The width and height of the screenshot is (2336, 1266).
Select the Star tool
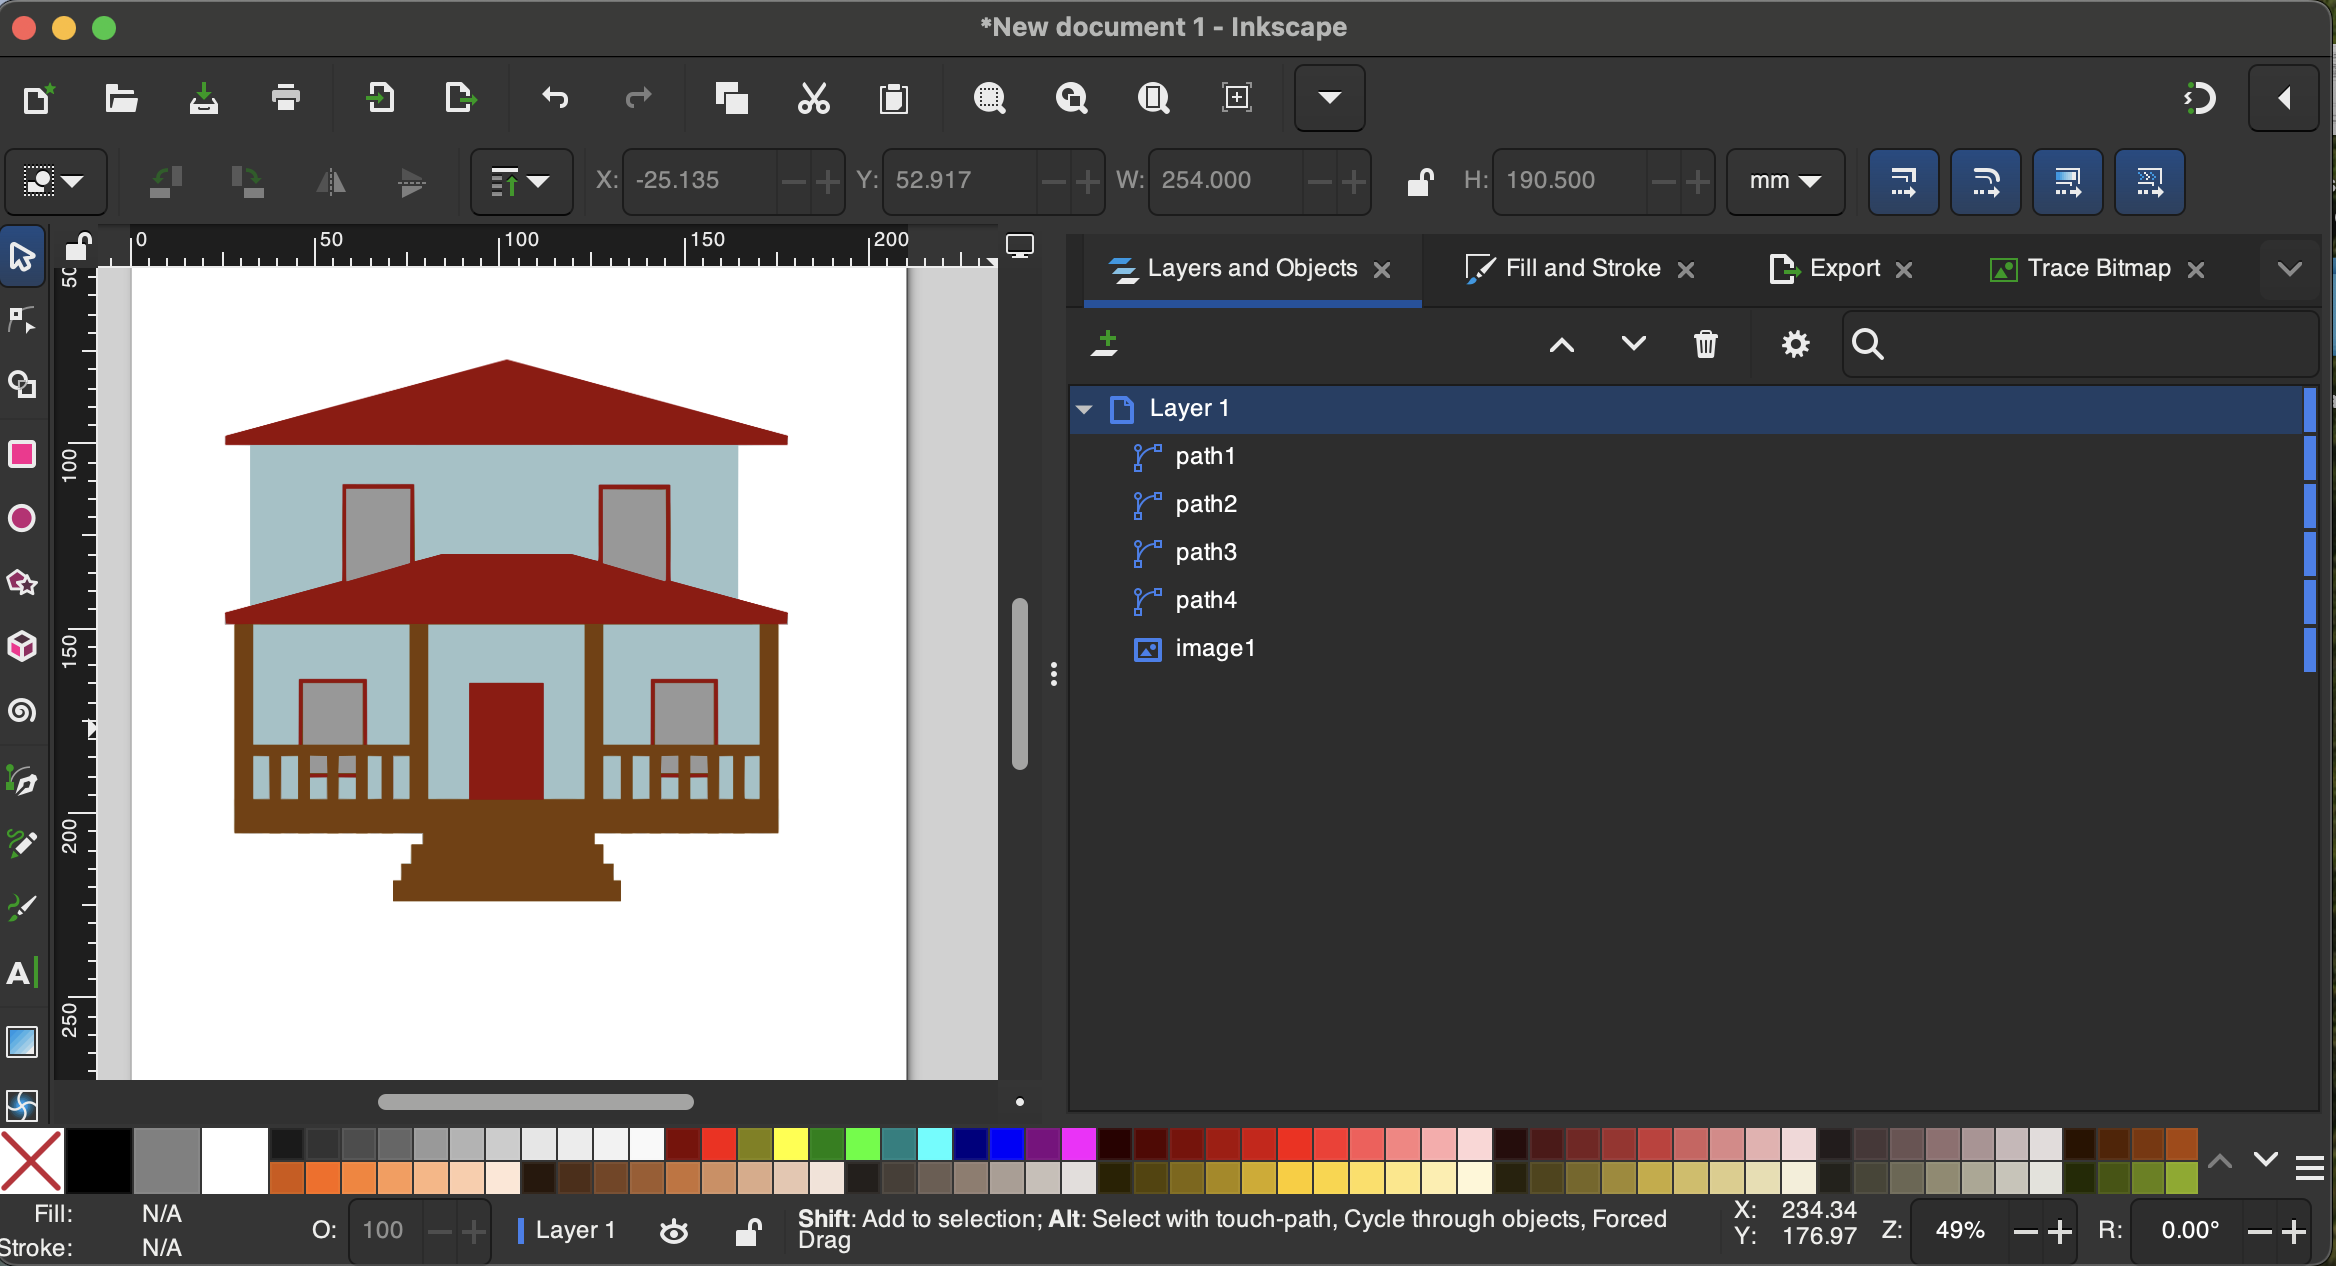point(22,584)
